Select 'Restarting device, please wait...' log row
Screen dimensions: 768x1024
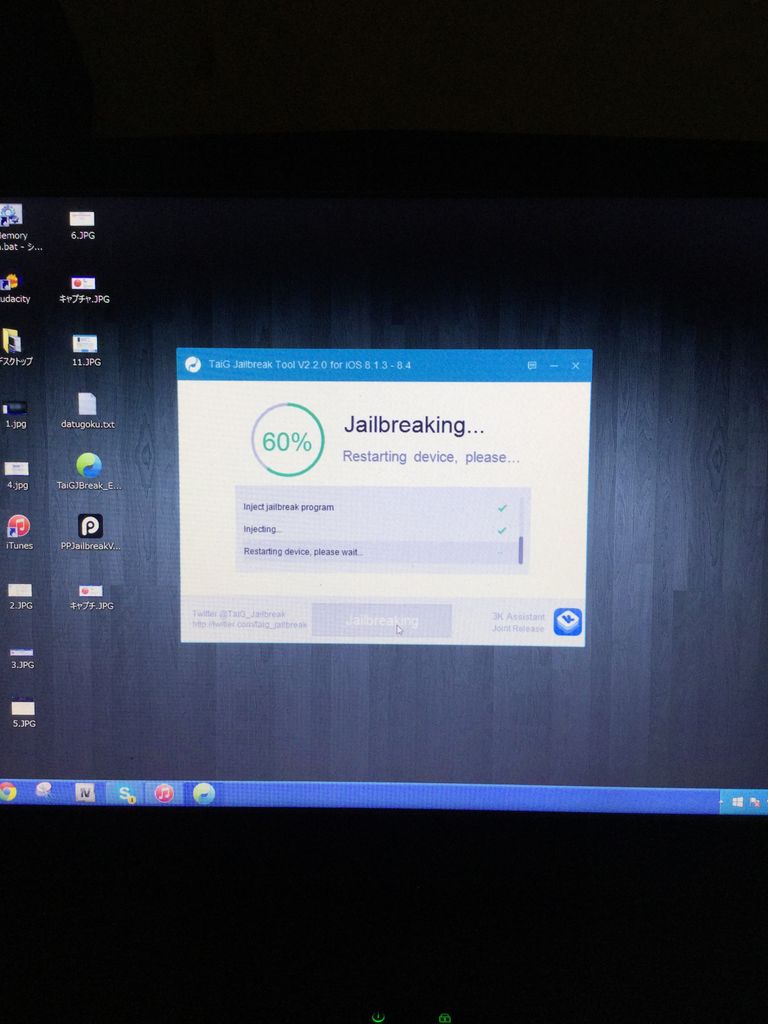(x=377, y=552)
